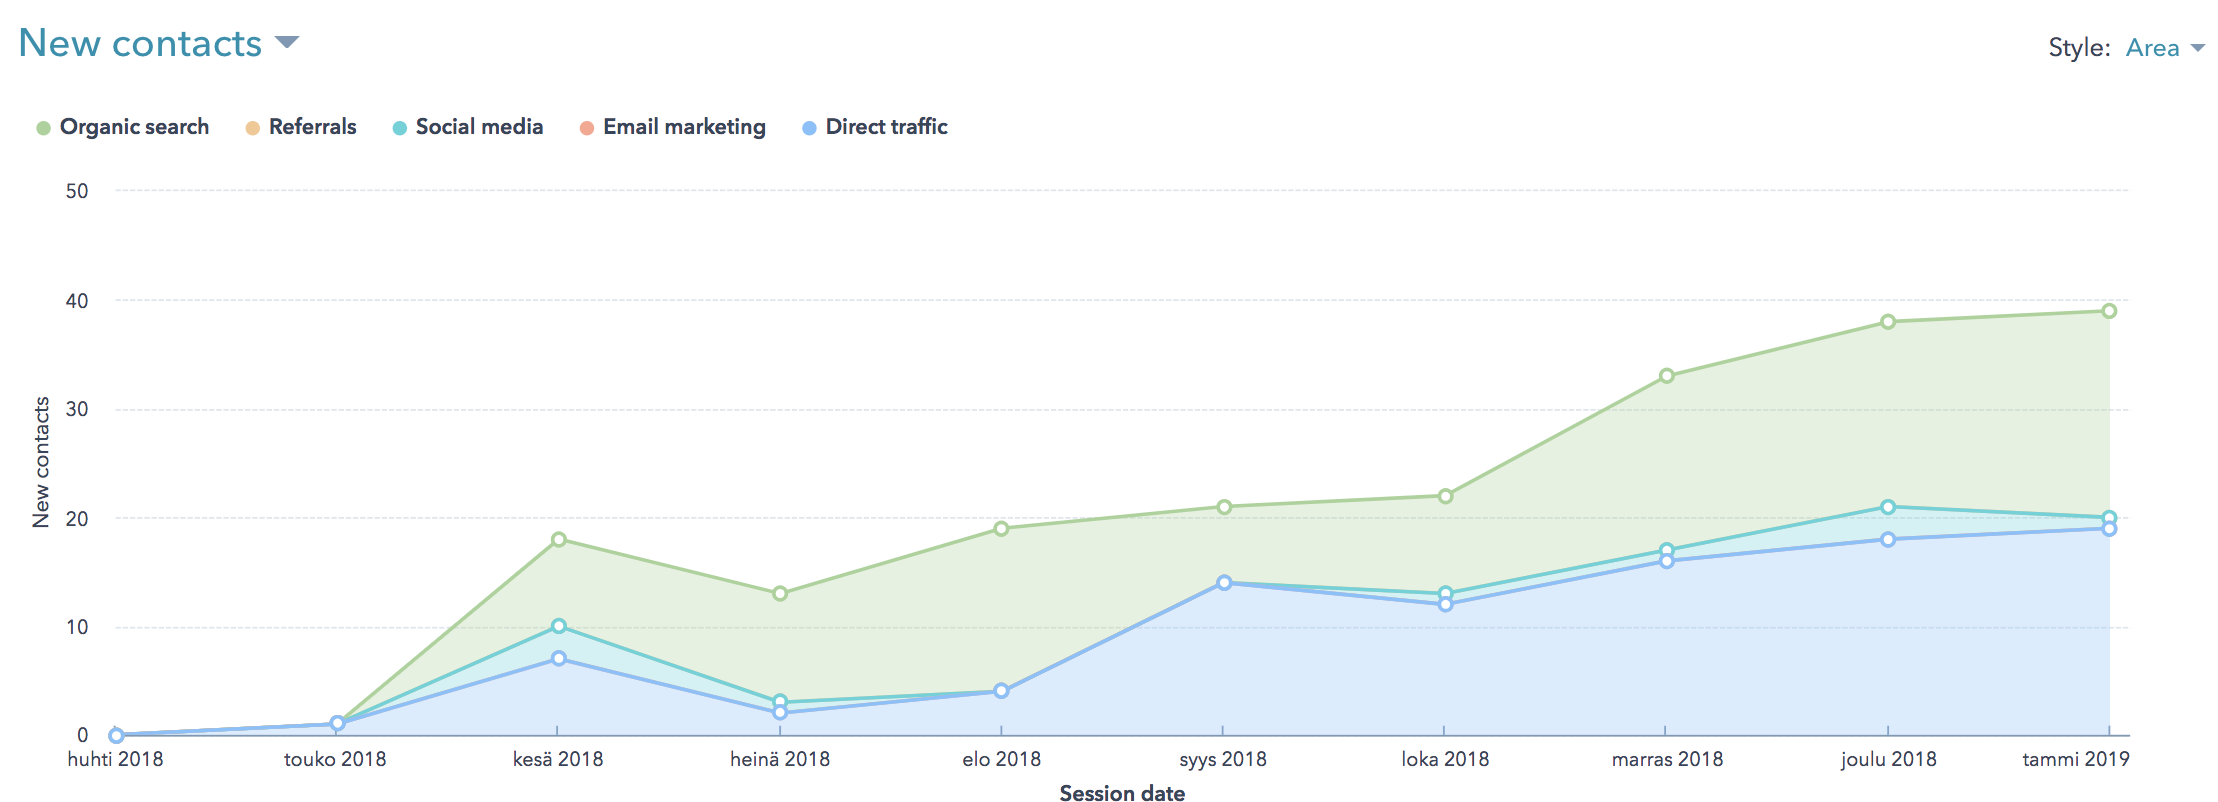Click the 10 value on y-axis
Screen dimensions: 2218x802
77,627
